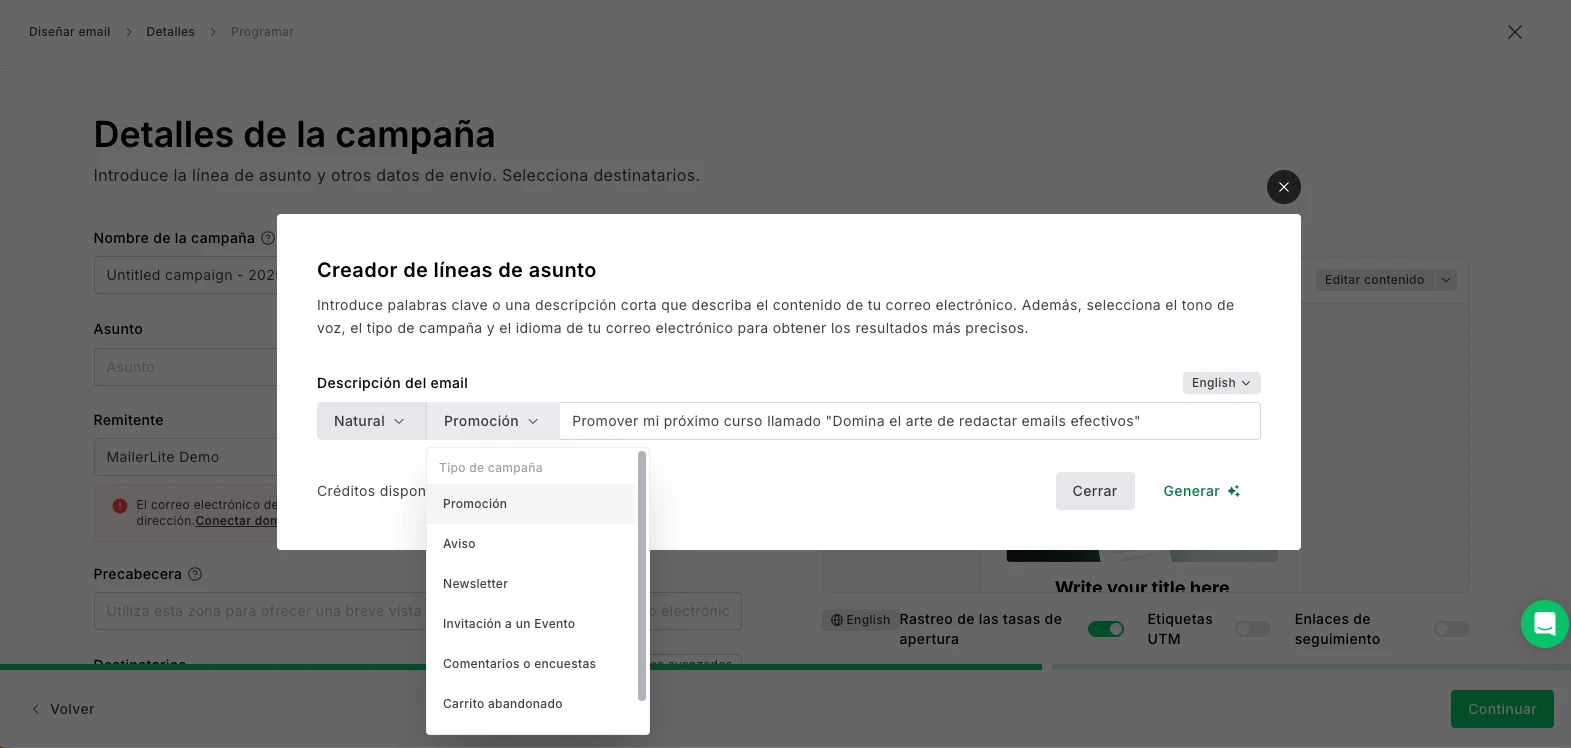The width and height of the screenshot is (1571, 748).
Task: Click the sparkle icon on Generar
Action: 1234,491
